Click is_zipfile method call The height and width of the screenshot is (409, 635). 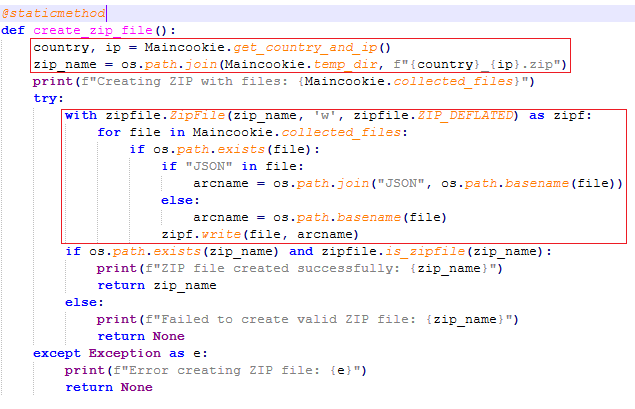(425, 252)
